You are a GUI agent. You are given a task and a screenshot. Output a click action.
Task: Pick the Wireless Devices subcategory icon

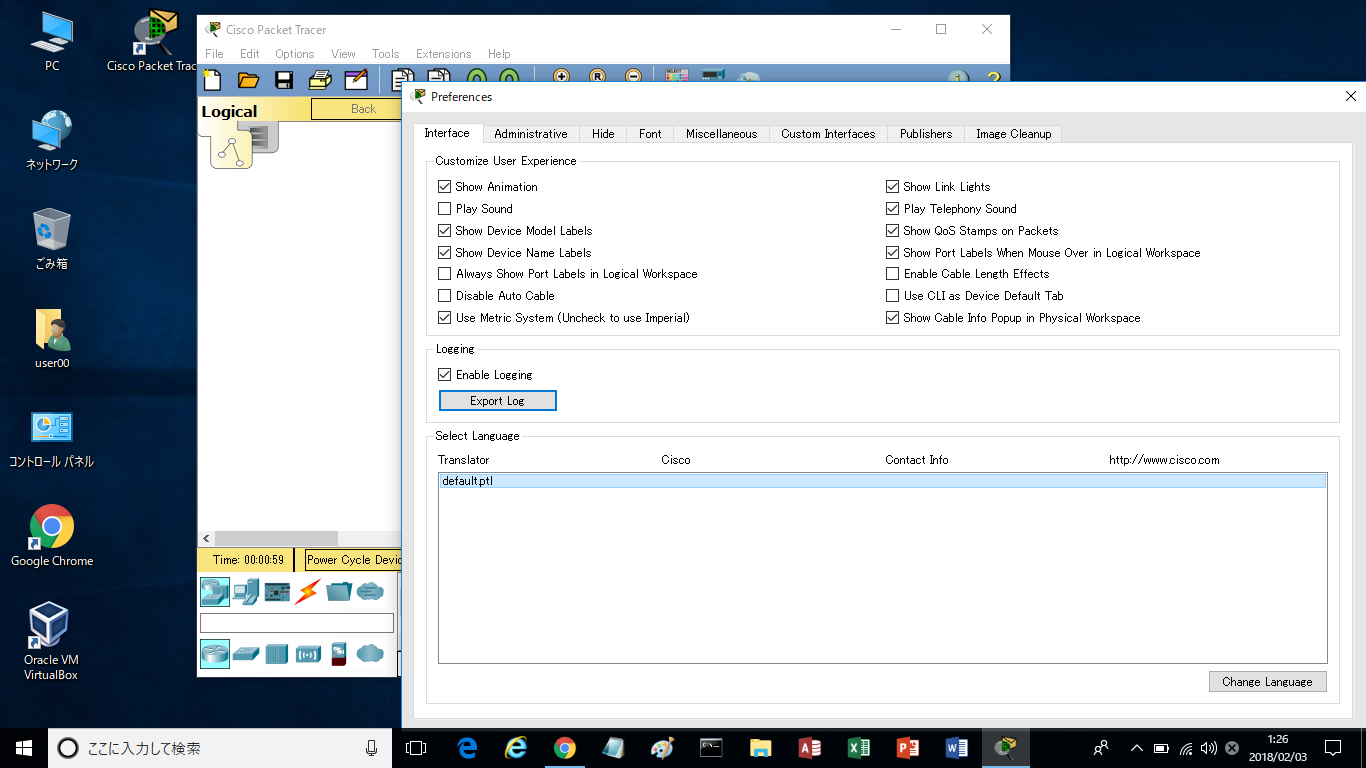[308, 654]
